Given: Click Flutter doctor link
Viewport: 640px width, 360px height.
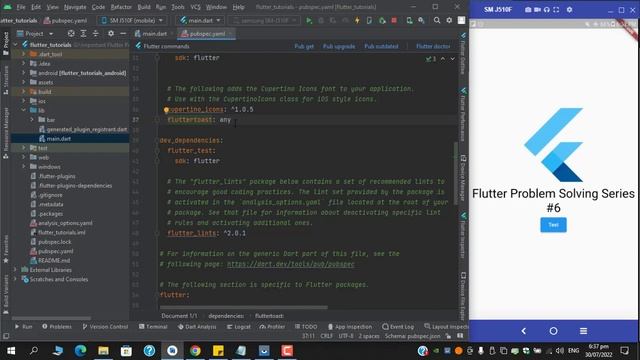Looking at the screenshot, I should tap(433, 46).
